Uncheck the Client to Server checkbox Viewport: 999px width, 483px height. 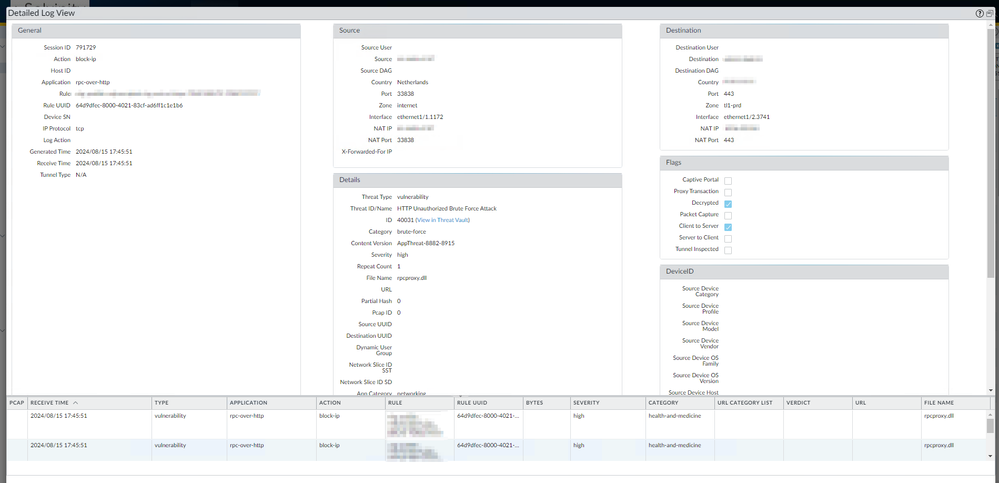pos(728,227)
